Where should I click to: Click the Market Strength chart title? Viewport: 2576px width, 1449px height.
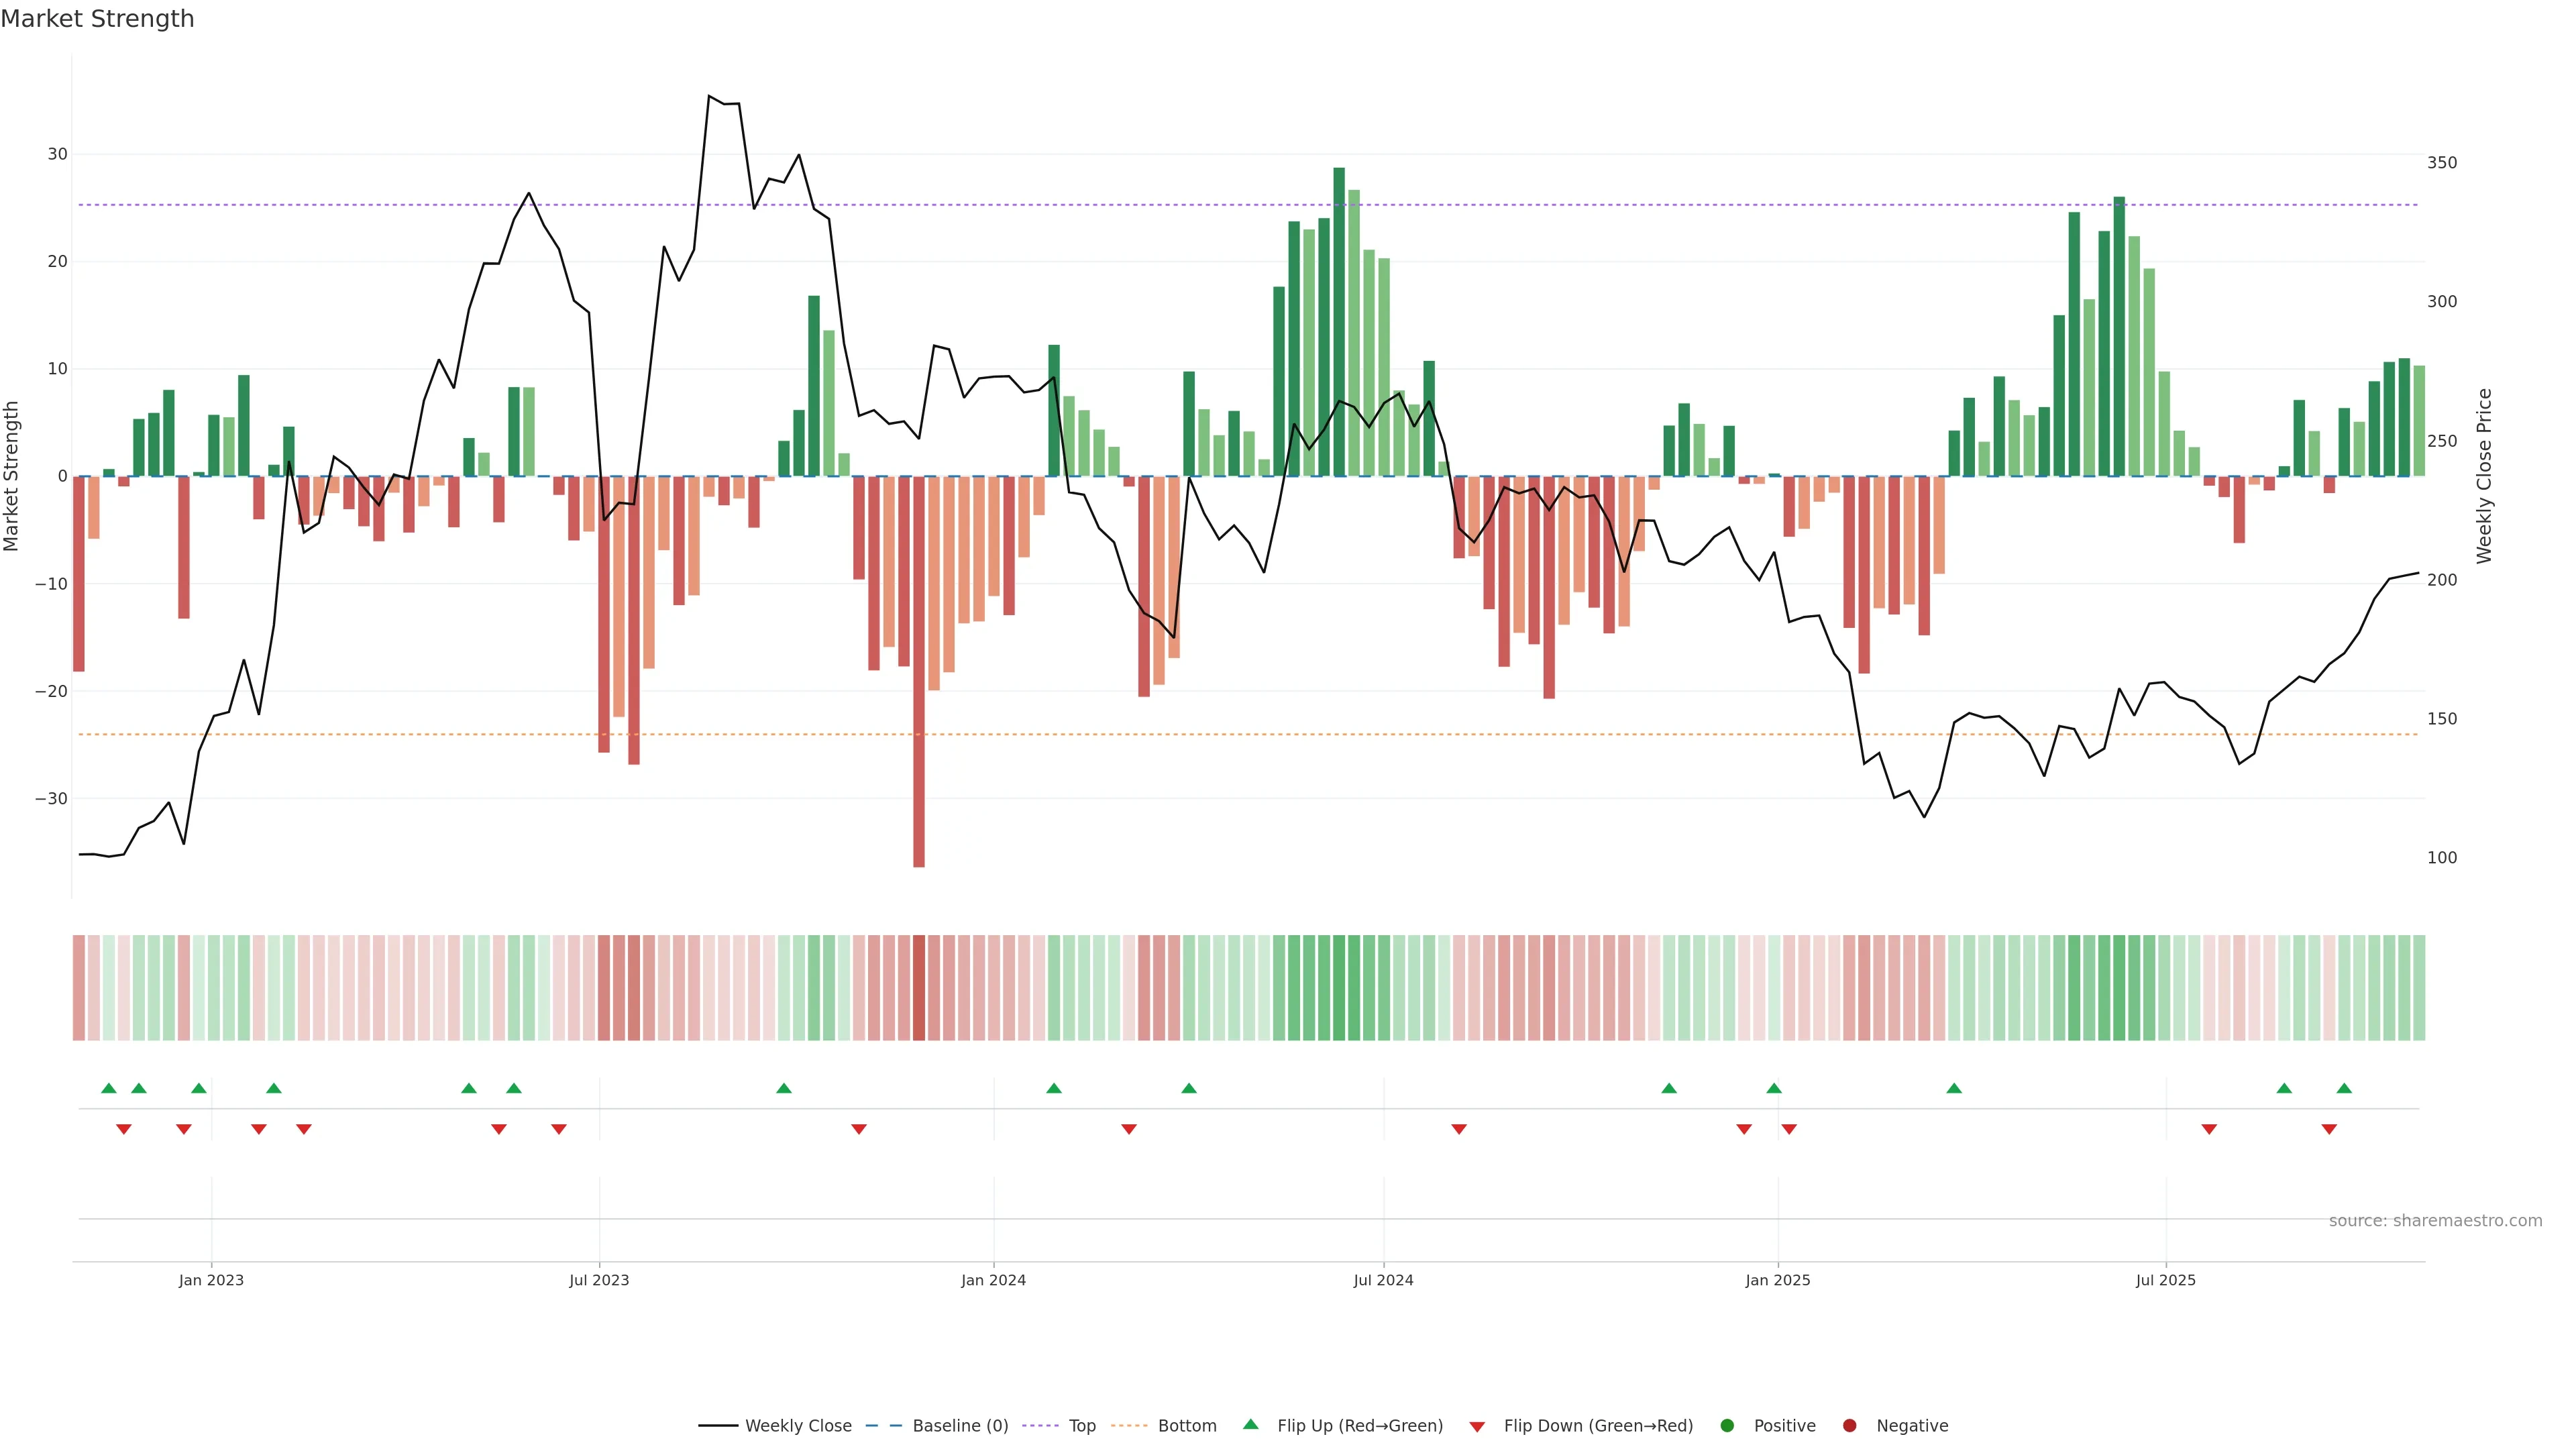click(x=97, y=19)
